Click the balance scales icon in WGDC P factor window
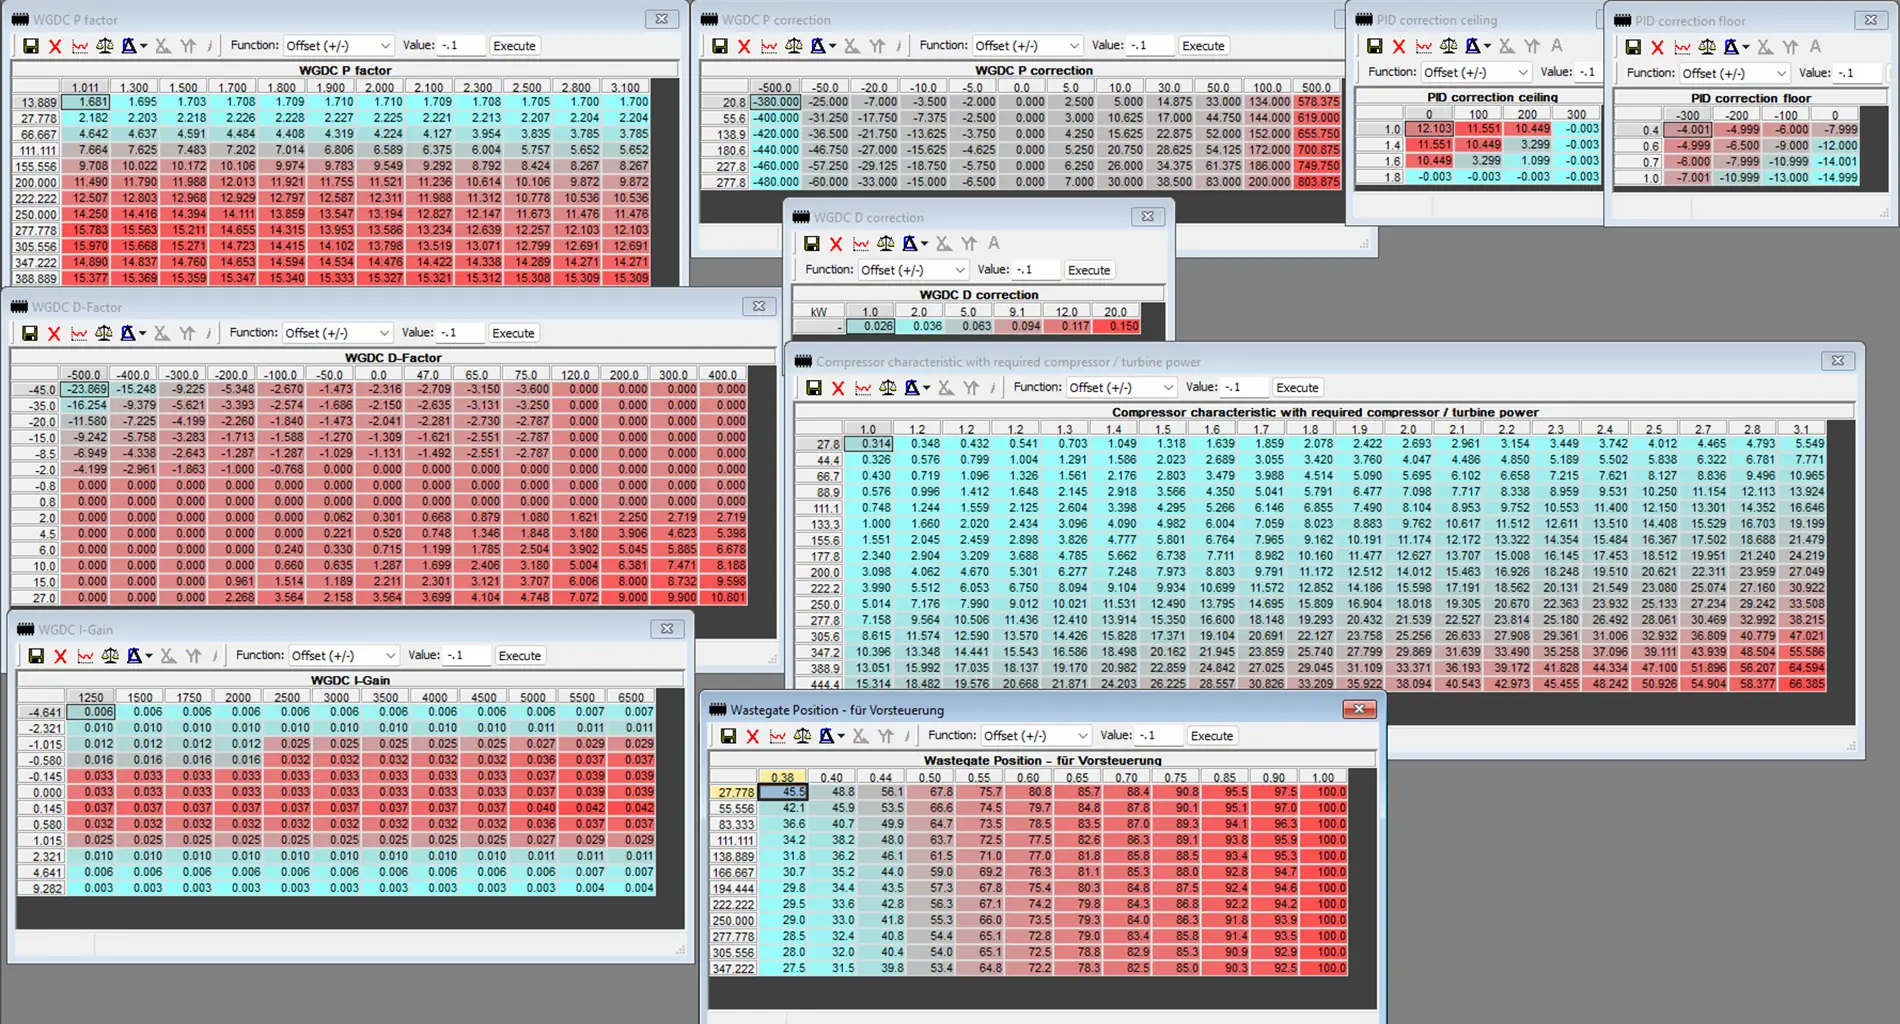 104,46
